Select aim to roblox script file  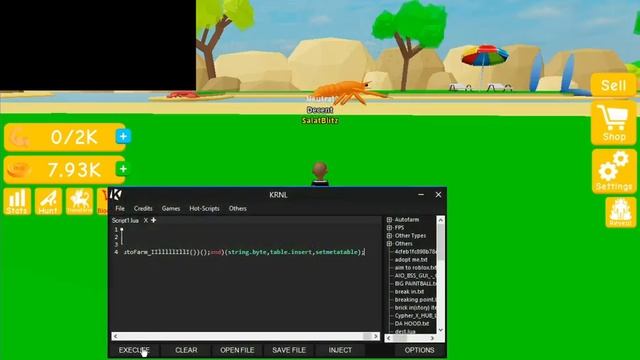click(x=415, y=267)
